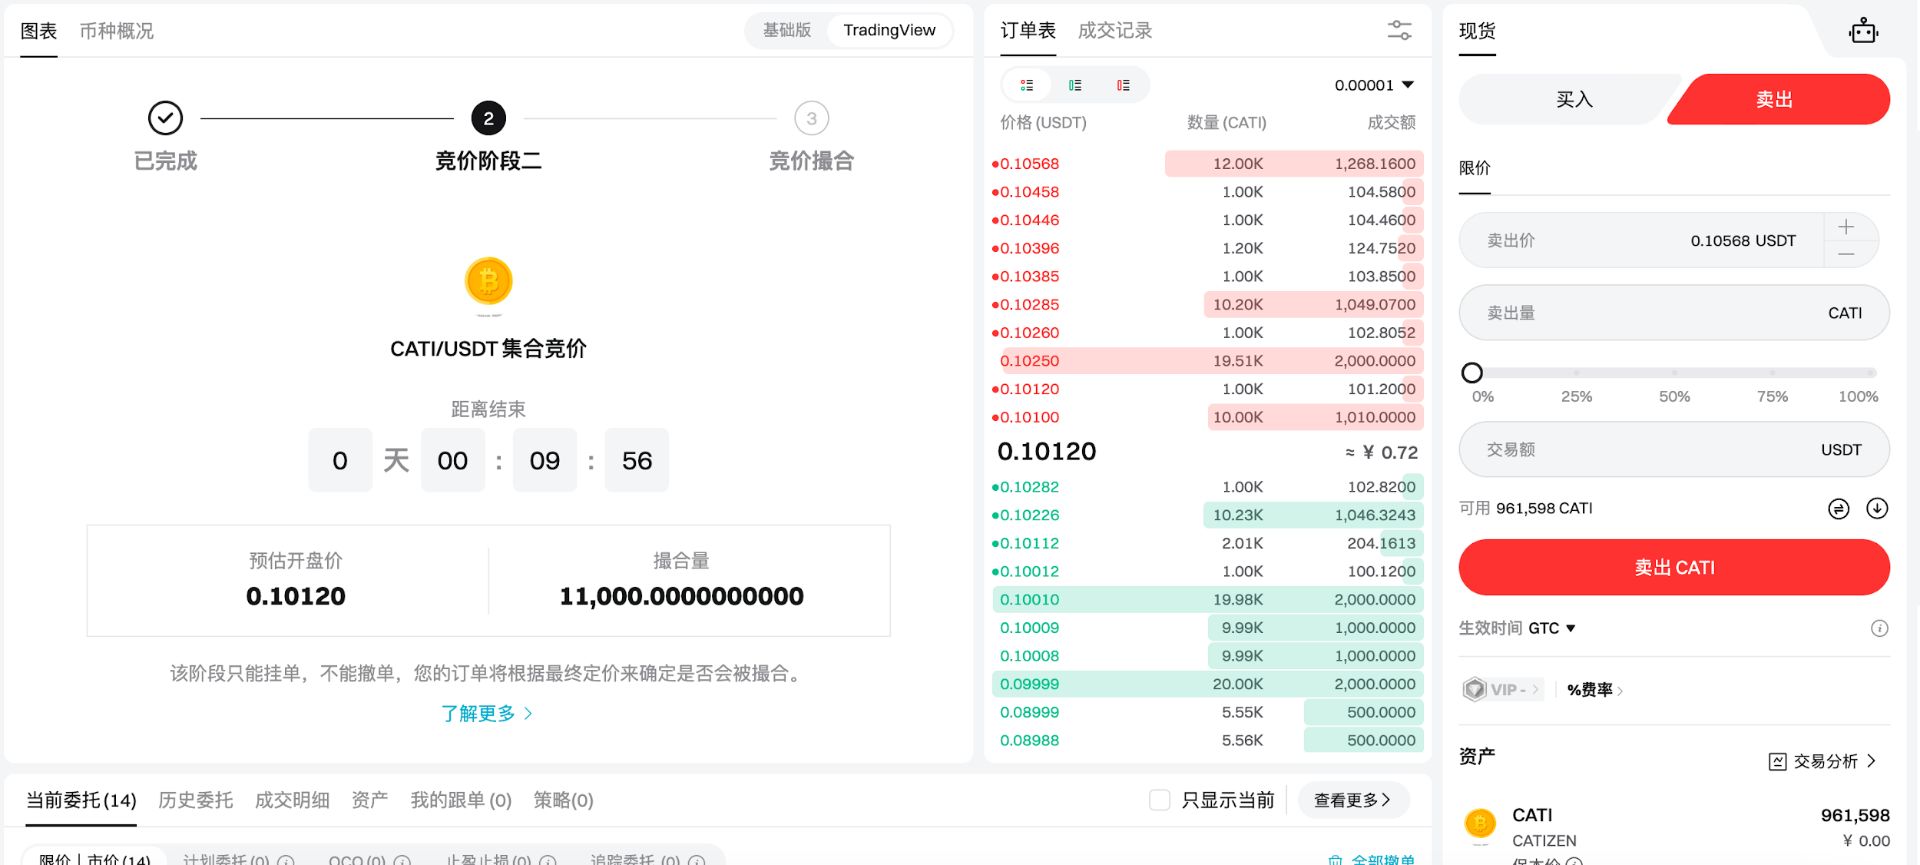Screen dimensions: 1920x865
Task: Toggle the show-current-only checkbox
Action: [1159, 800]
